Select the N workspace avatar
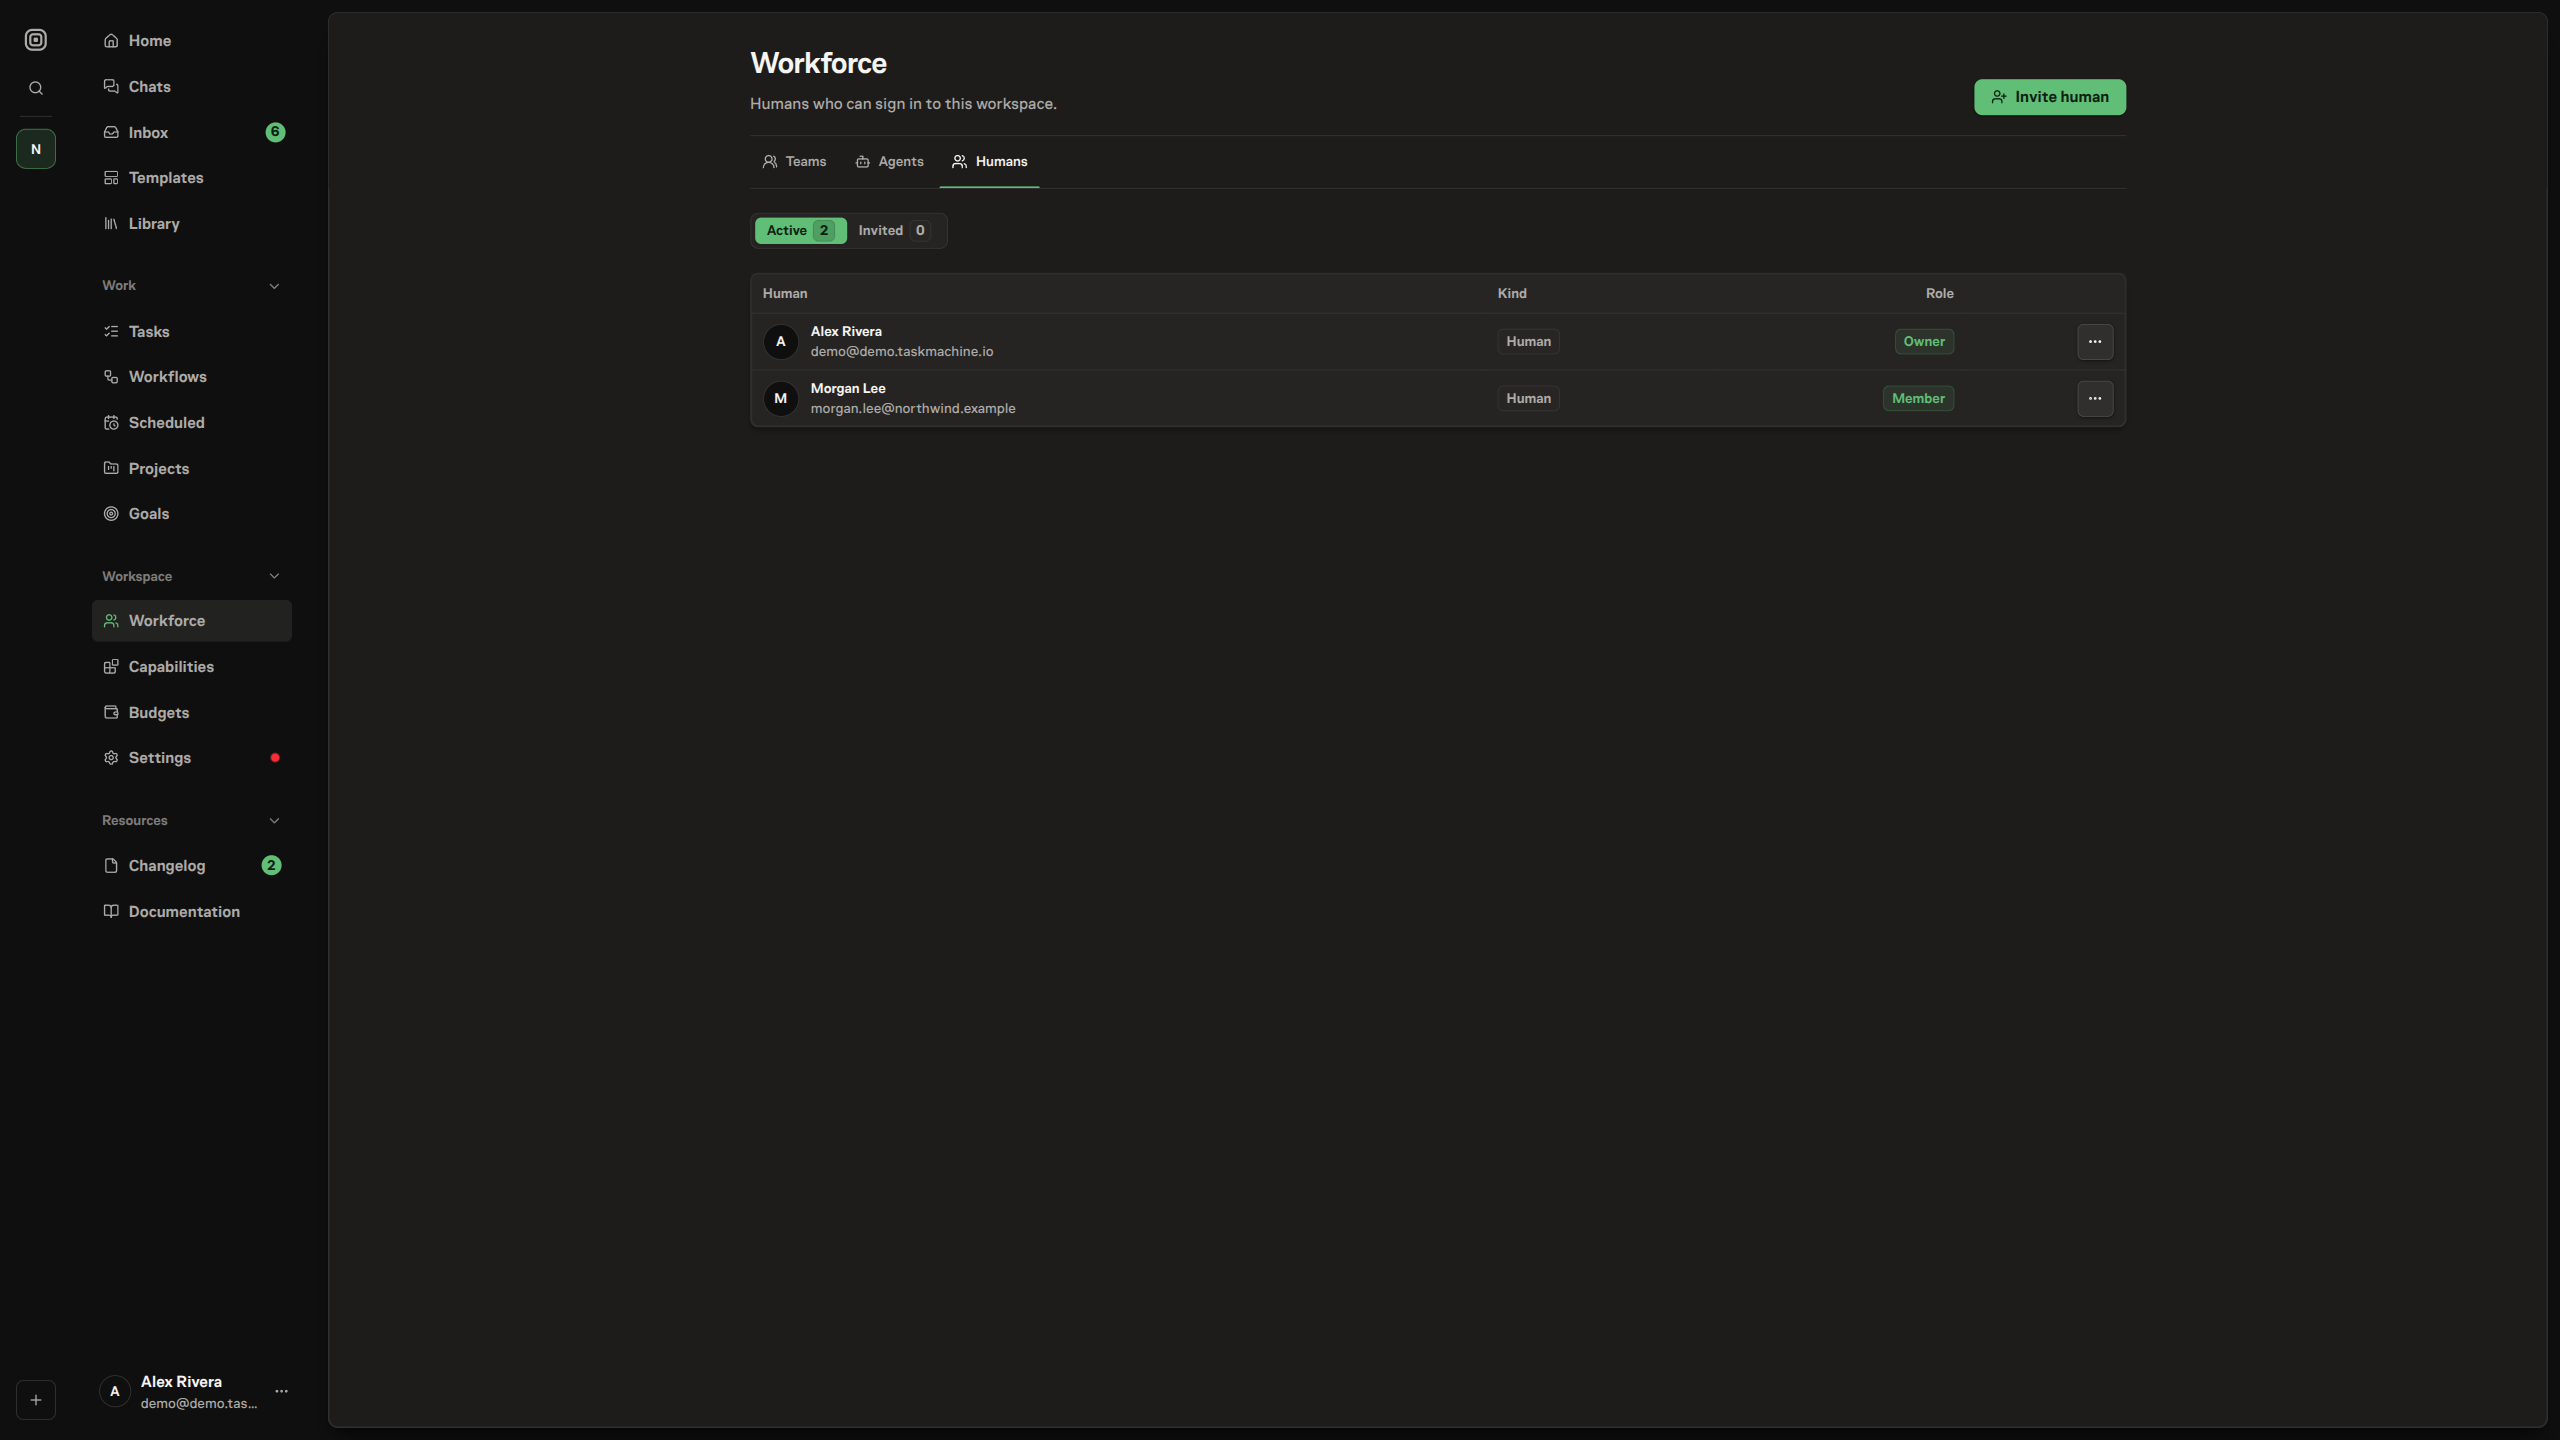 [36, 149]
